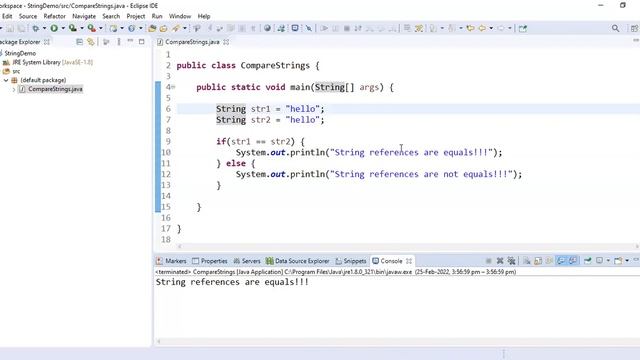Maximize the Package Explorer panel
The width and height of the screenshot is (640, 360).
coord(142,41)
